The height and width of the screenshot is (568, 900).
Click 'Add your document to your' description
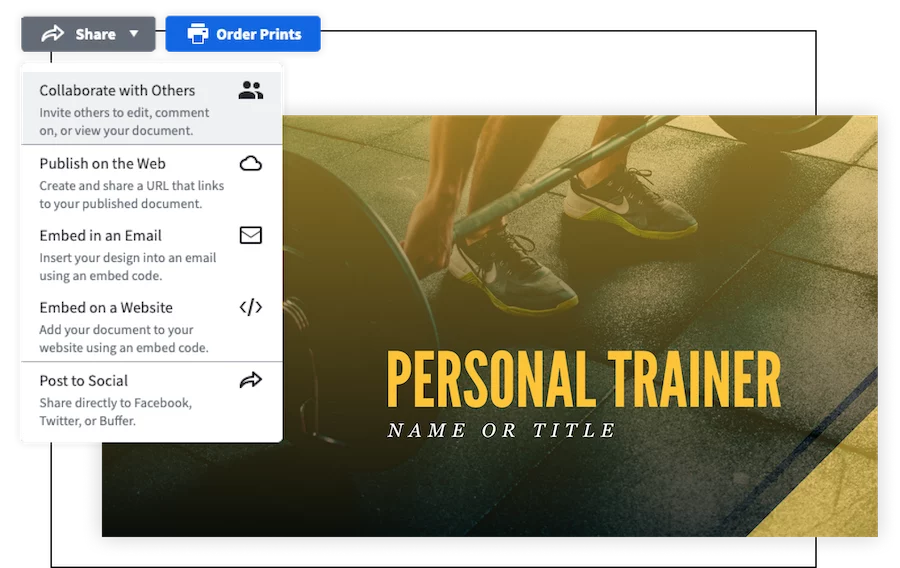(x=116, y=330)
